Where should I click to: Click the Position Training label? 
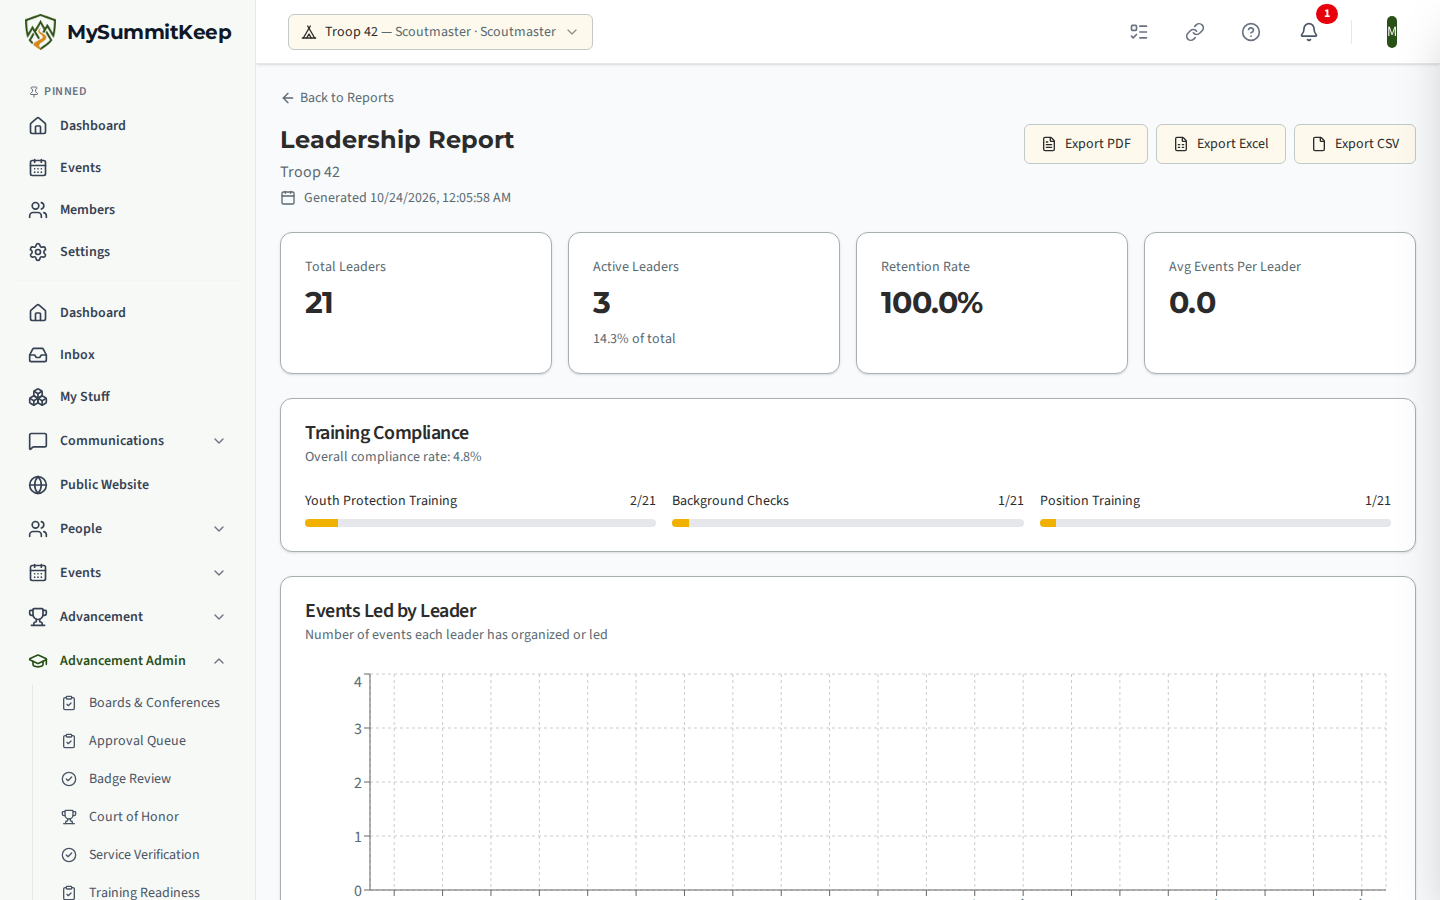pyautogui.click(x=1090, y=501)
